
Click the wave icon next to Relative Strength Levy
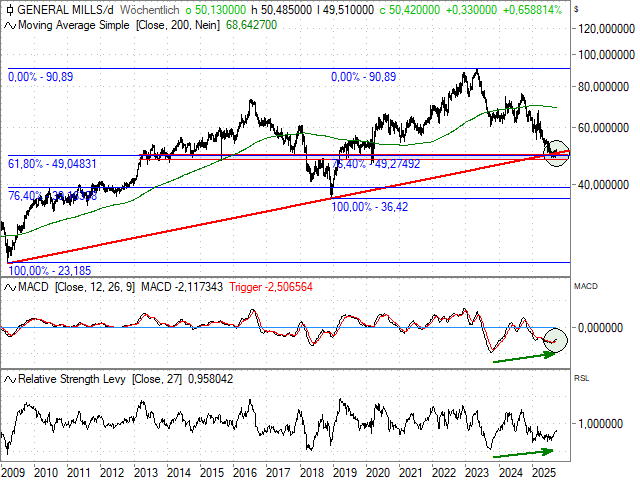[x=8, y=380]
